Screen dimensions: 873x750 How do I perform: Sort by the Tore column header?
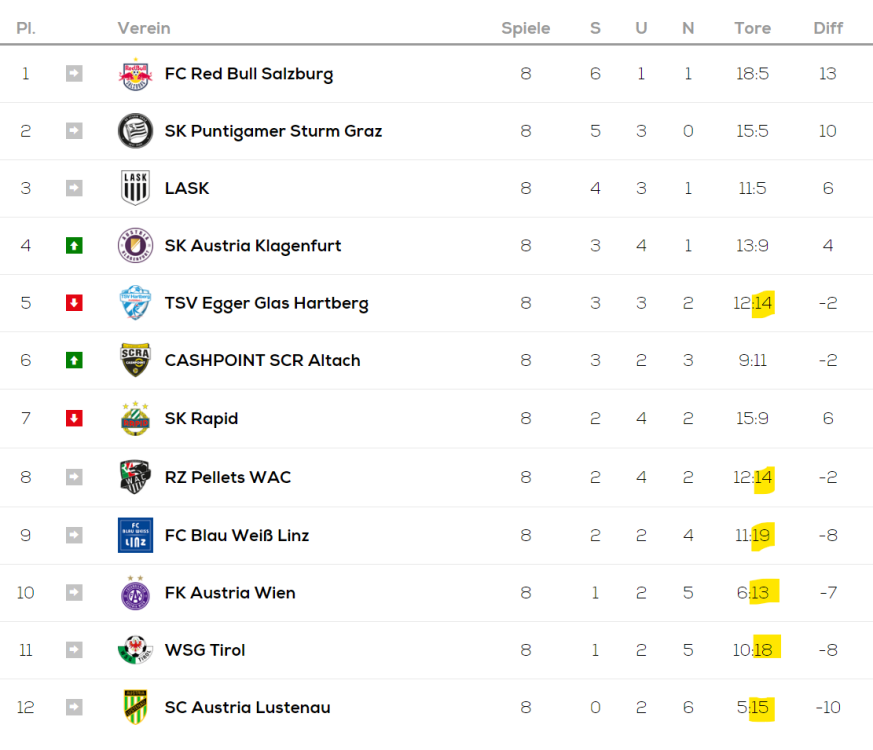(x=752, y=28)
